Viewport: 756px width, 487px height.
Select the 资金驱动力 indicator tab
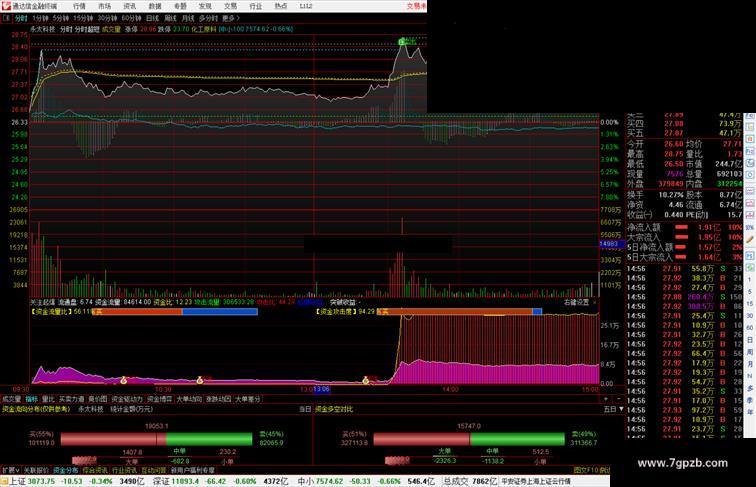click(x=127, y=399)
